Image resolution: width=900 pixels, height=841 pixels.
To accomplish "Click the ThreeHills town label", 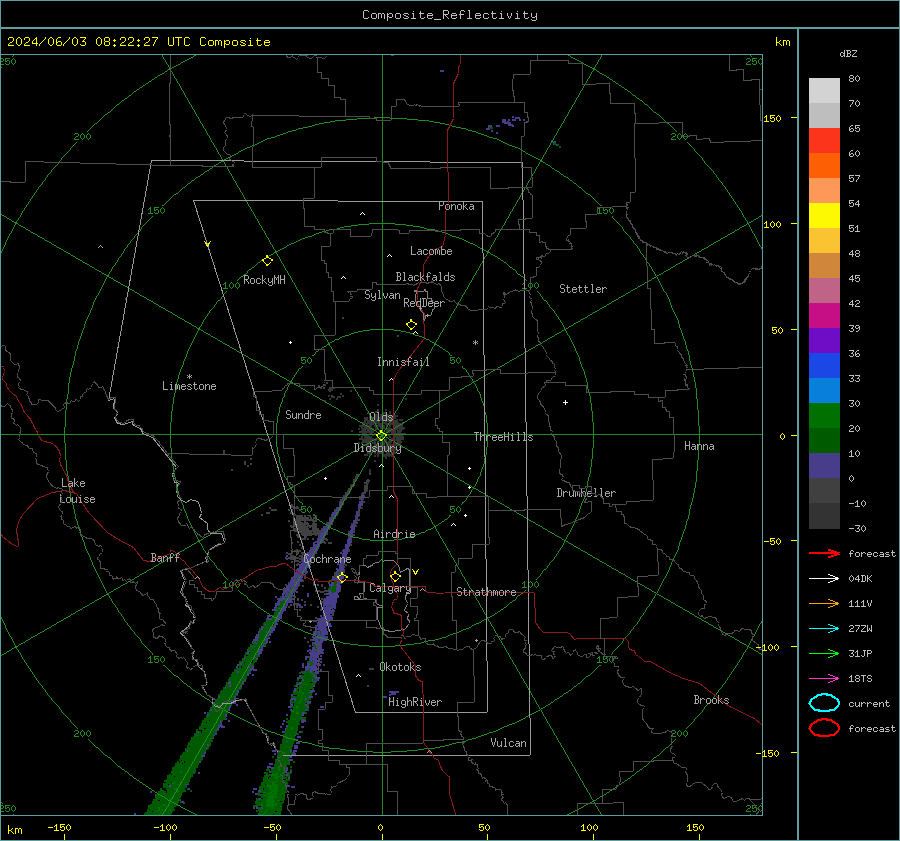I will (503, 437).
